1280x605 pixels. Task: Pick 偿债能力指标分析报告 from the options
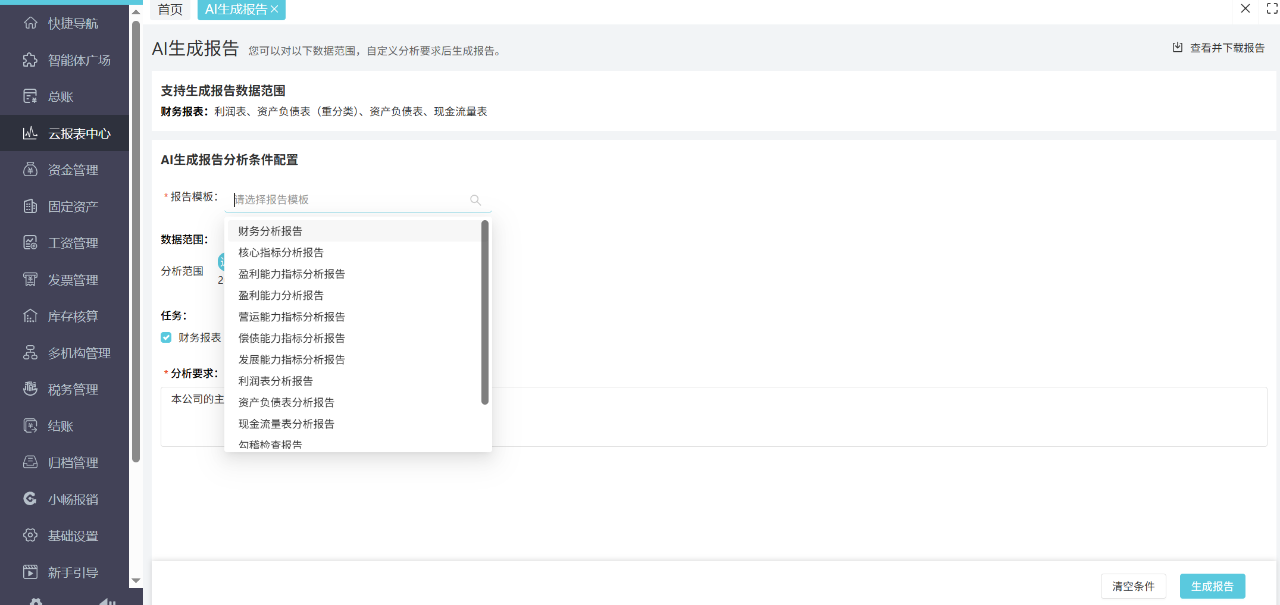[293, 337]
